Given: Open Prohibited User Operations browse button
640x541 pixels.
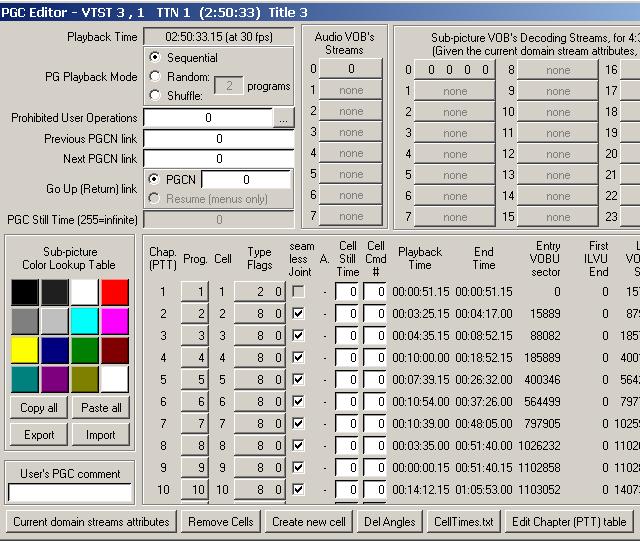Looking at the screenshot, I should [x=283, y=118].
